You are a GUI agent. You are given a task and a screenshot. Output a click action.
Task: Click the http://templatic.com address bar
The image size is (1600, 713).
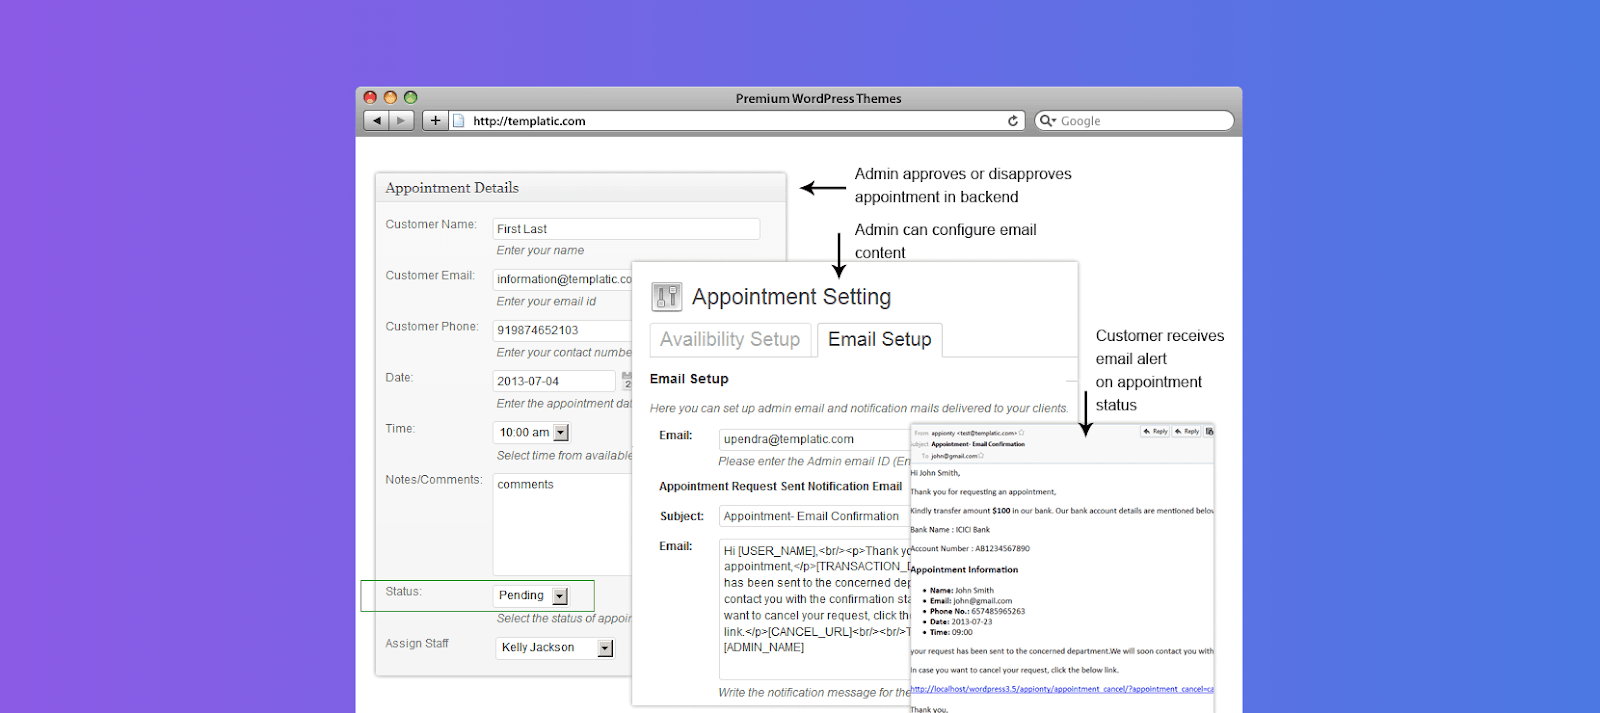pos(738,121)
